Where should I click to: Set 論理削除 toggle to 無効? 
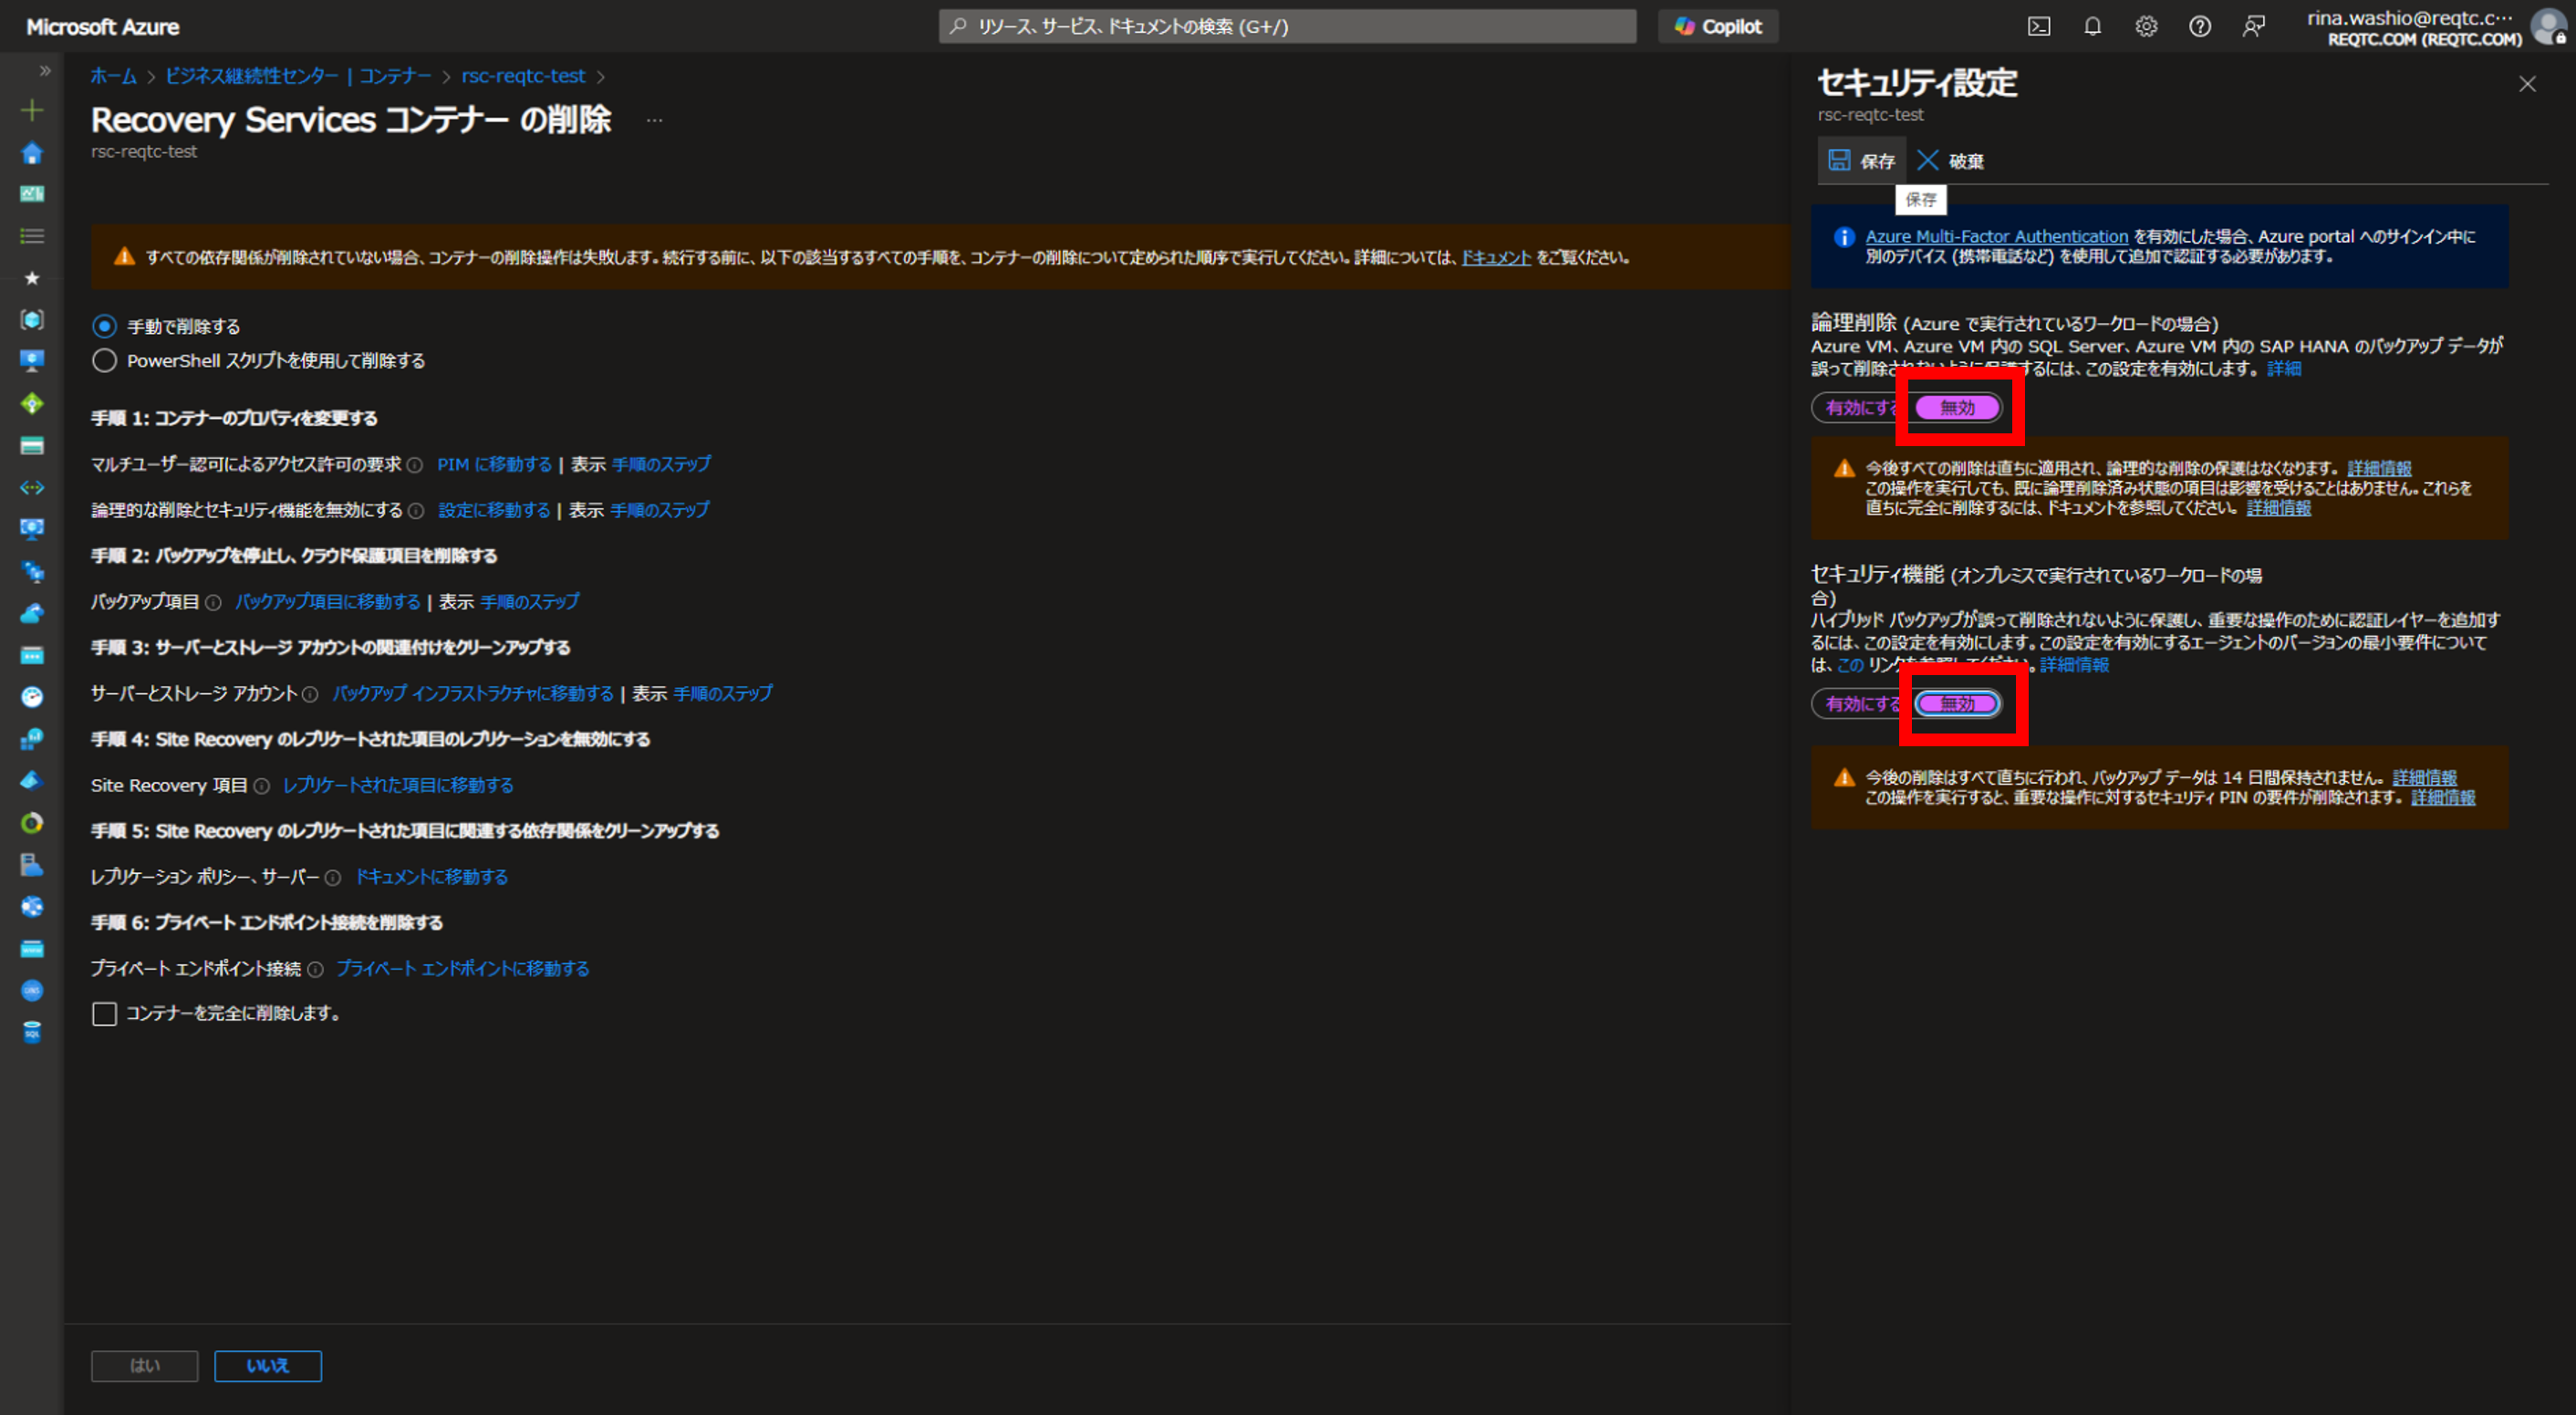click(1957, 408)
